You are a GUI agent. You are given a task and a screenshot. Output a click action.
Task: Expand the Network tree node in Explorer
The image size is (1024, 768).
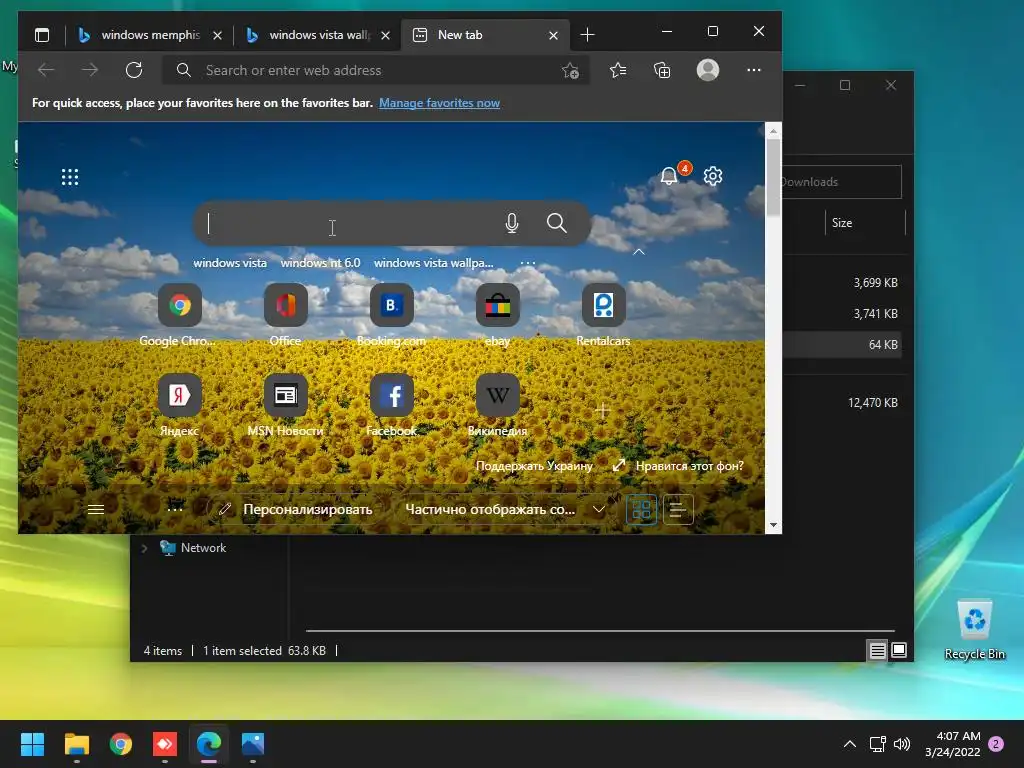coord(144,548)
